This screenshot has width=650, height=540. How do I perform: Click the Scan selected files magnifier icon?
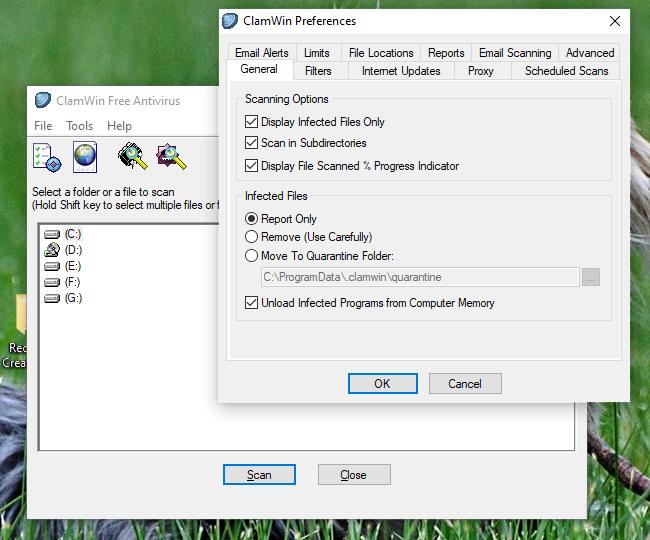171,156
